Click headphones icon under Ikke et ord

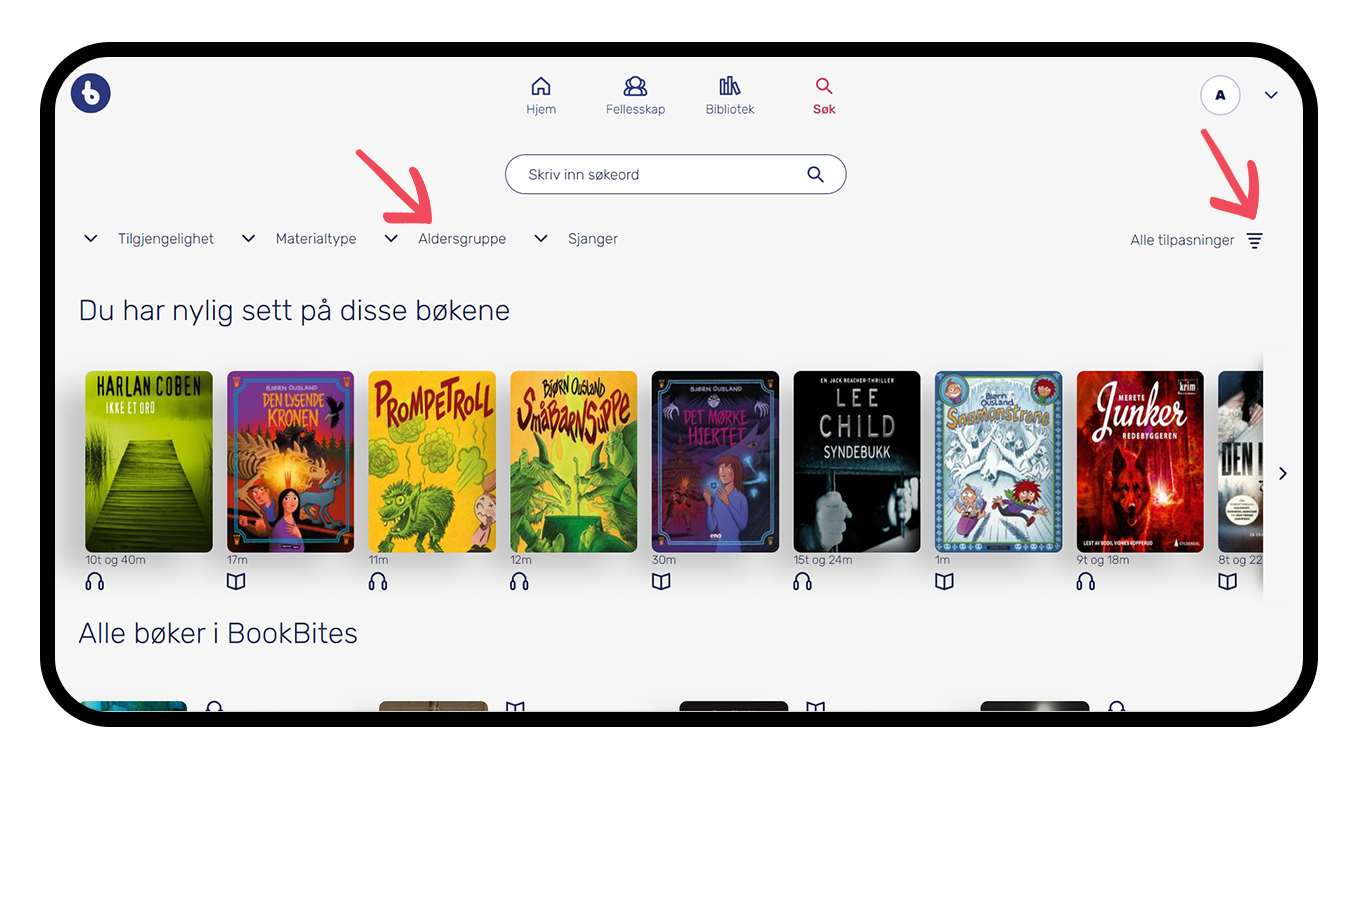[95, 581]
